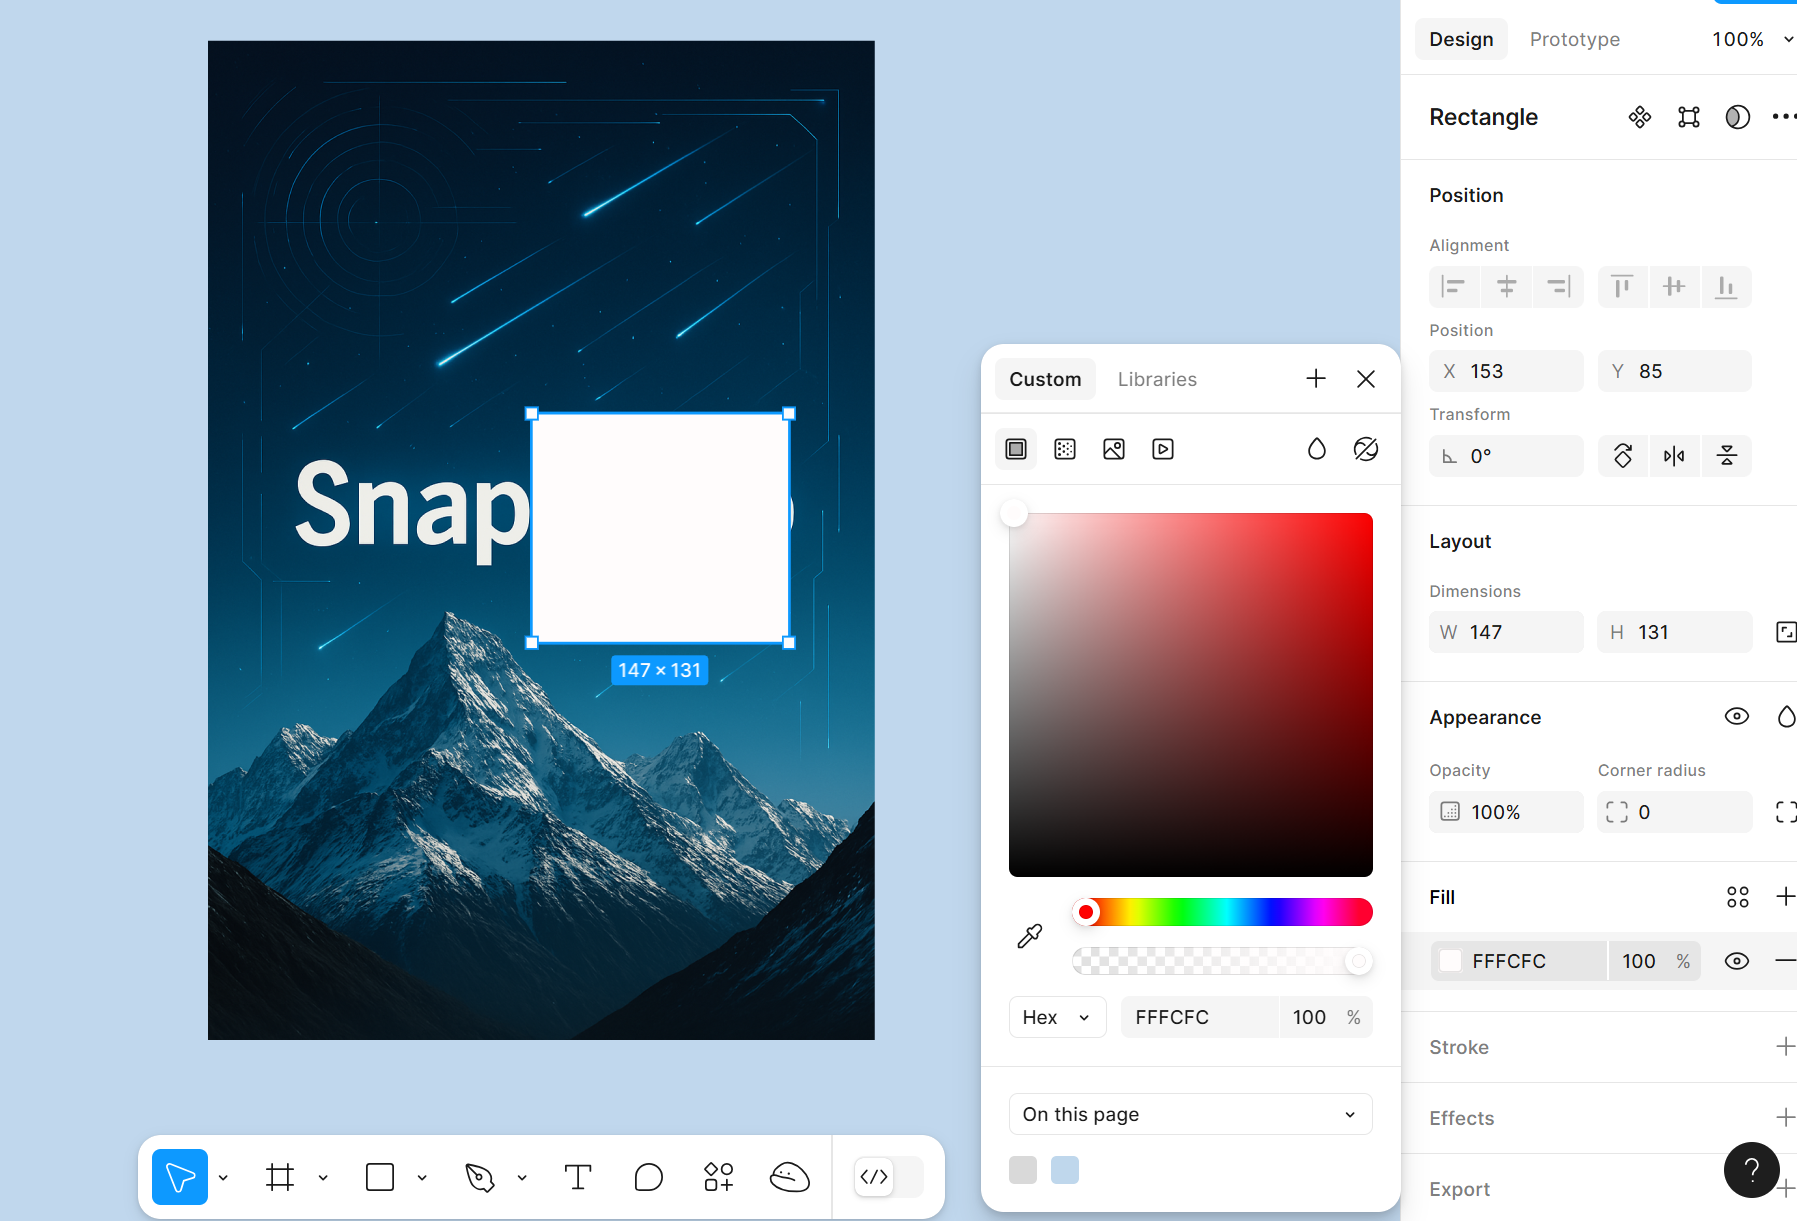Click the create component icon
1797x1221 pixels.
coord(1640,117)
